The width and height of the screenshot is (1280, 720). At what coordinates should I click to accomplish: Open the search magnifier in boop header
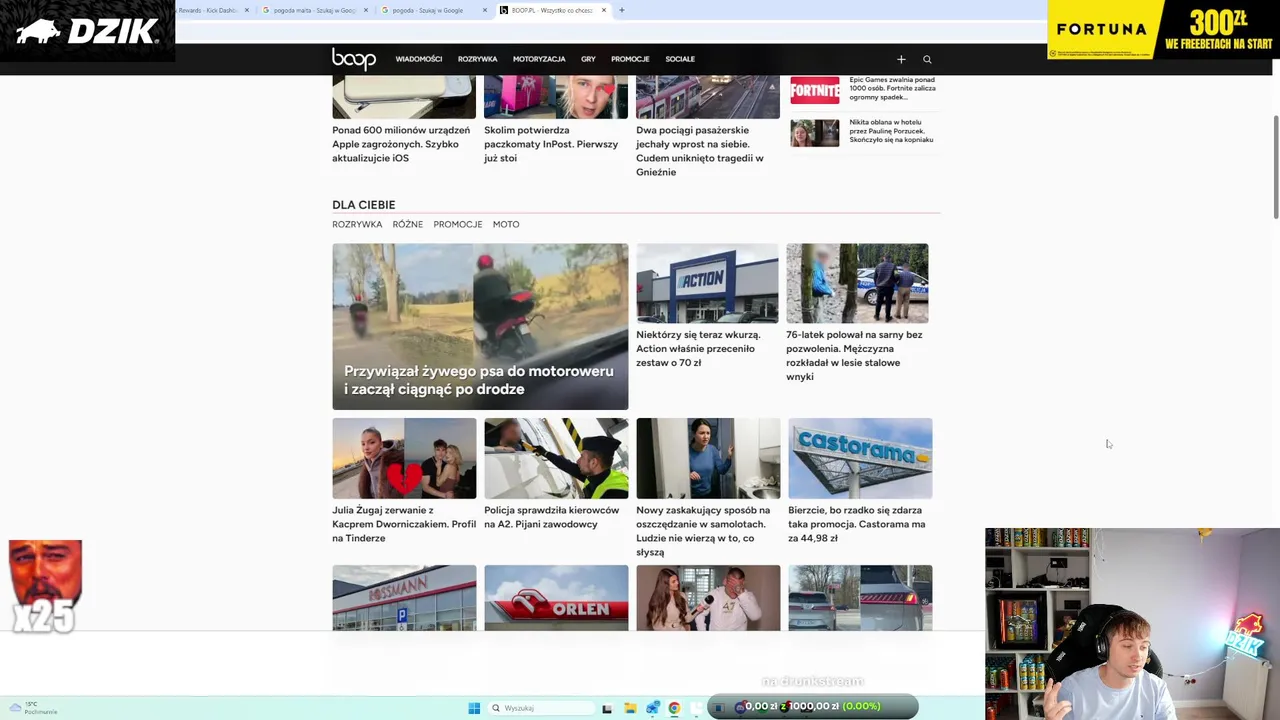[x=927, y=59]
